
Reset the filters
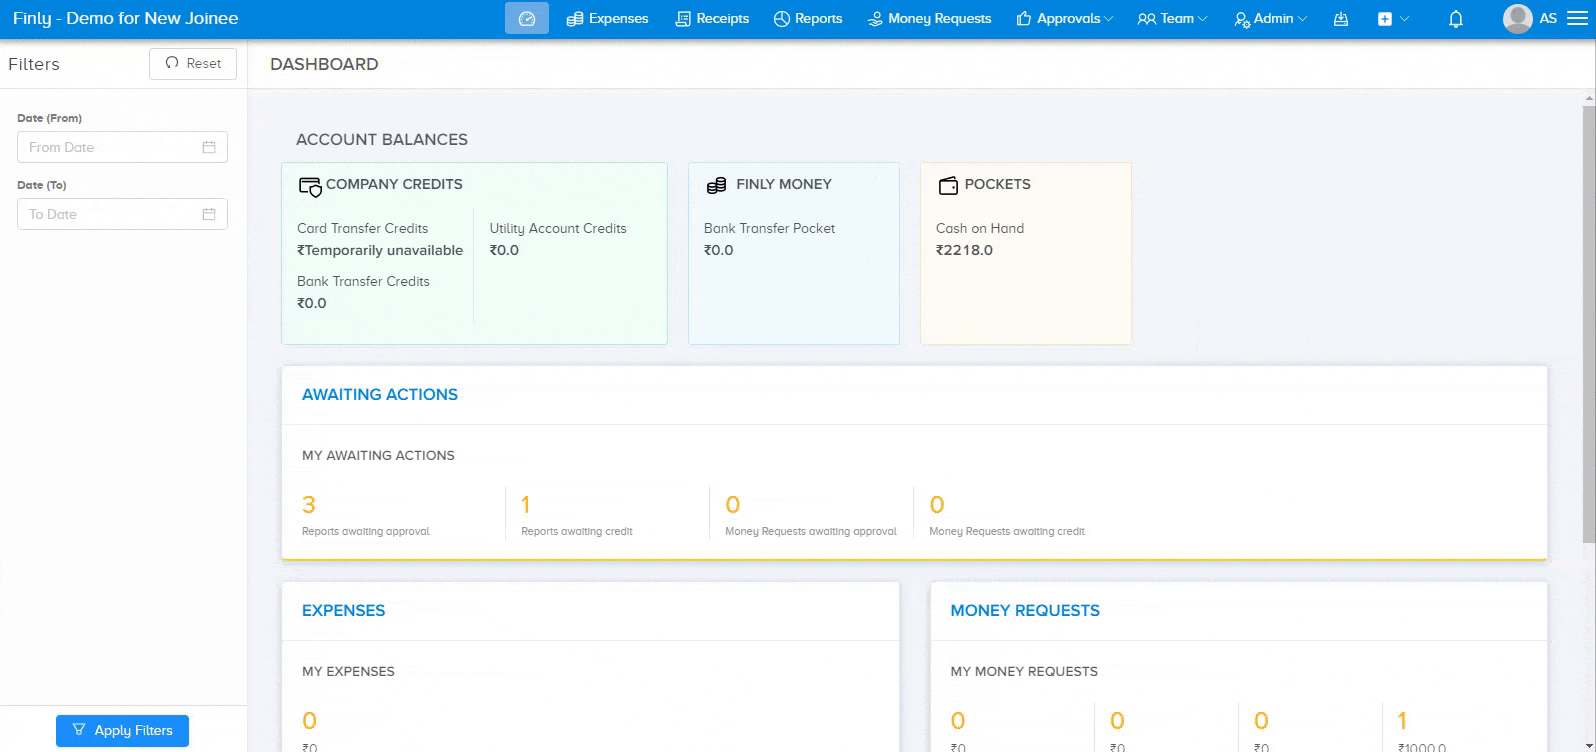pyautogui.click(x=193, y=64)
